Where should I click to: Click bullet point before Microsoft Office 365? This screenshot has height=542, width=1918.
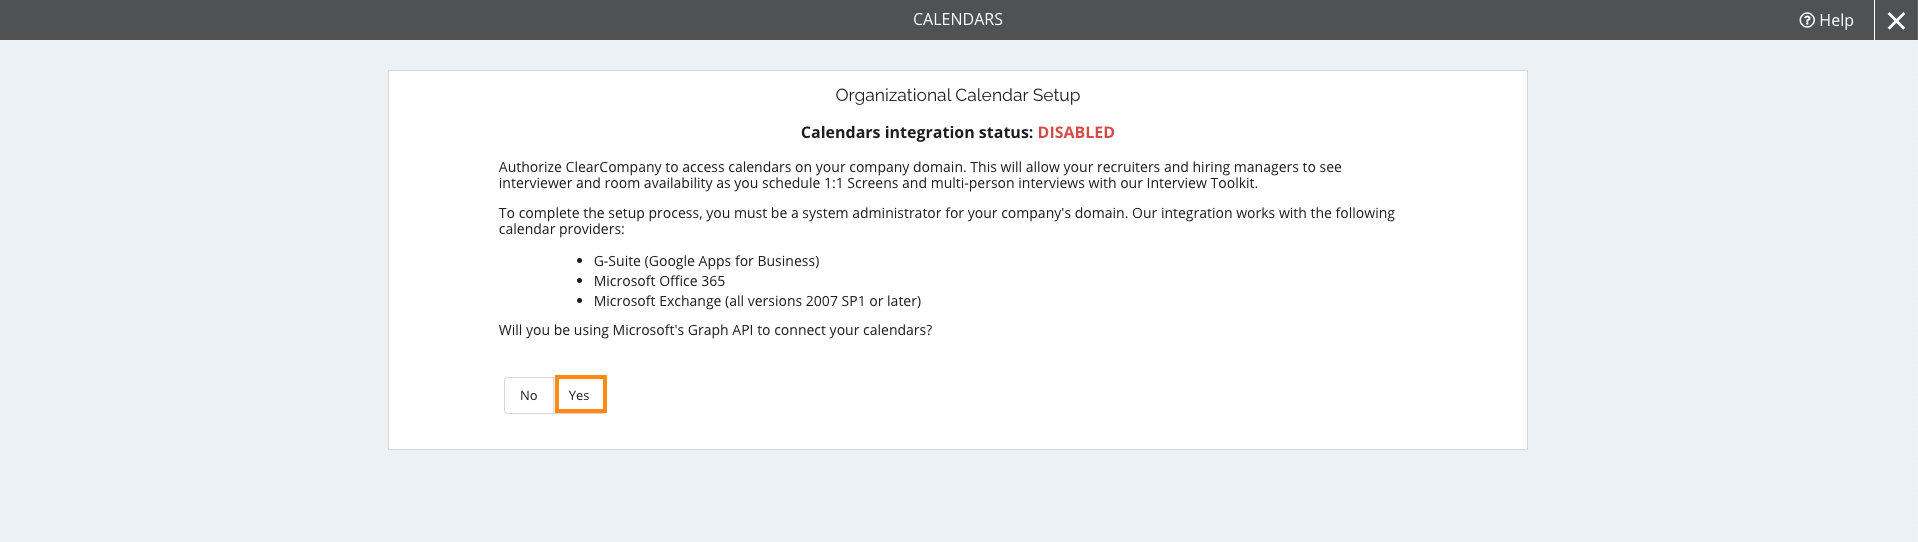pyautogui.click(x=580, y=281)
